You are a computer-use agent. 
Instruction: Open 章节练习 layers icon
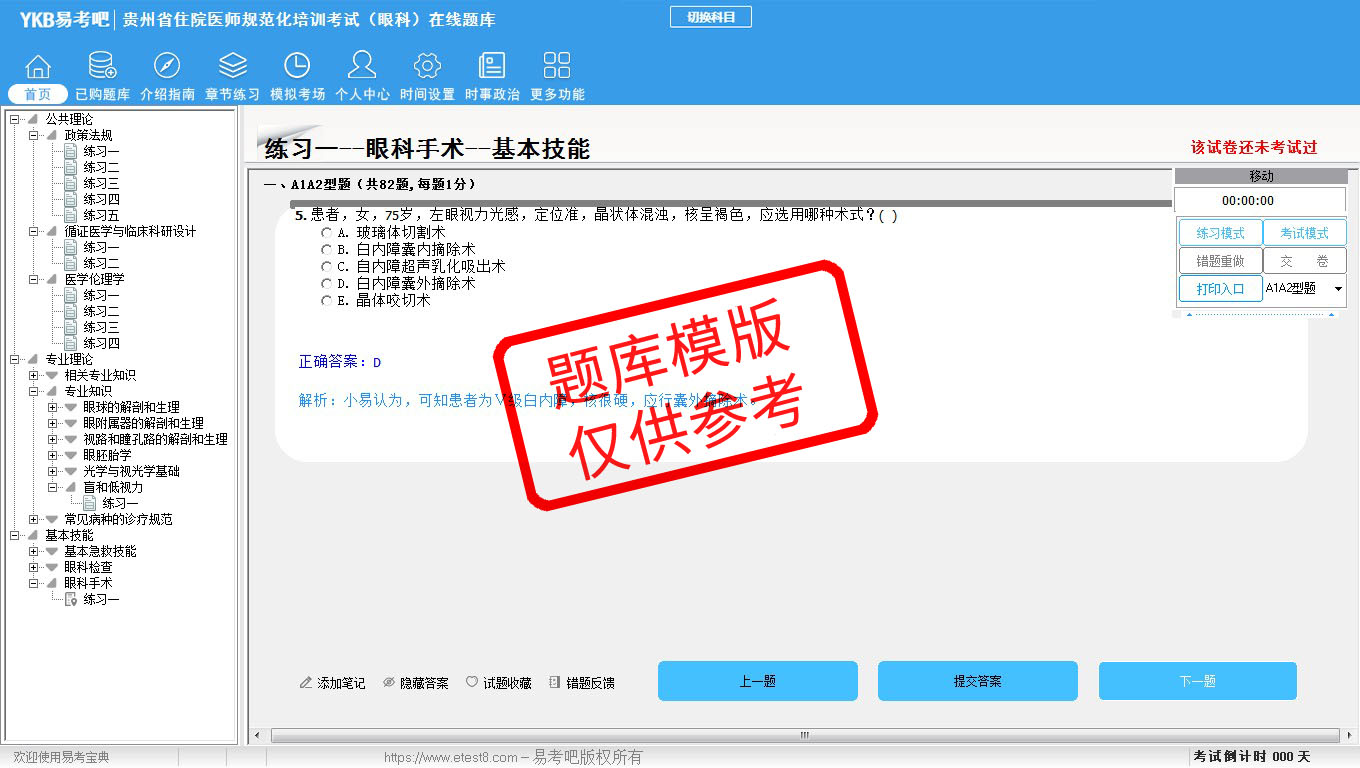coord(232,67)
